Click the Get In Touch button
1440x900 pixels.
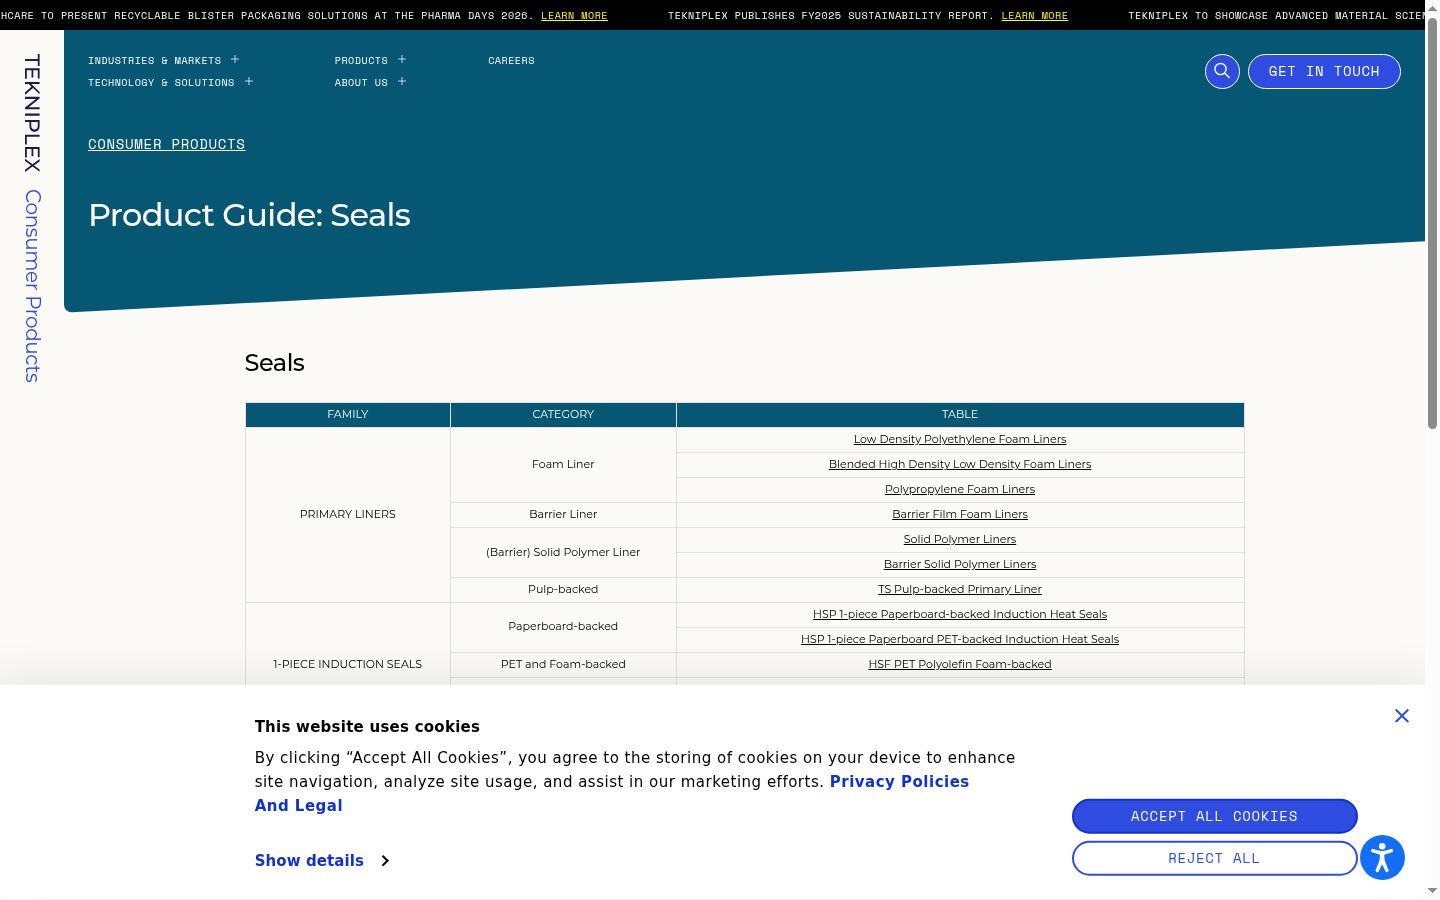point(1324,71)
